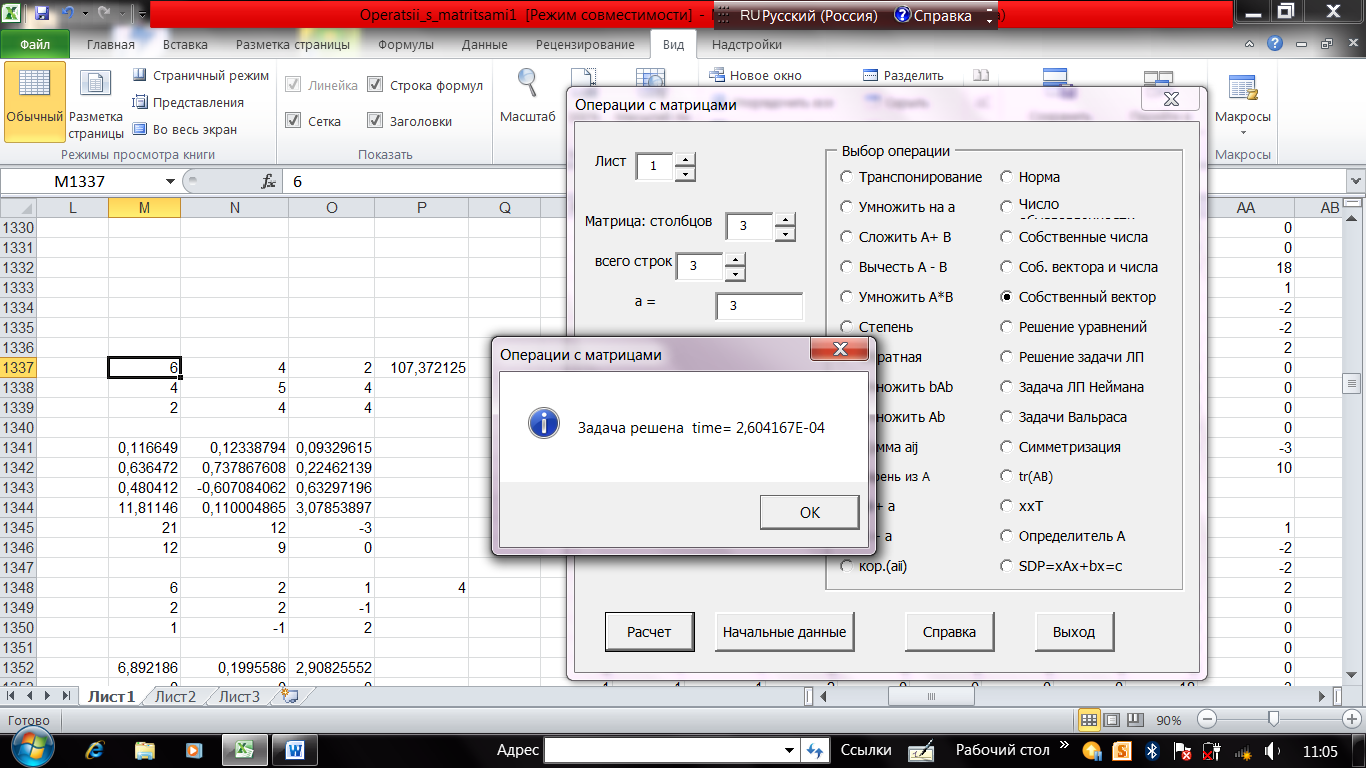Increase the Лист spinner value
This screenshot has height=768, width=1366.
(685, 159)
